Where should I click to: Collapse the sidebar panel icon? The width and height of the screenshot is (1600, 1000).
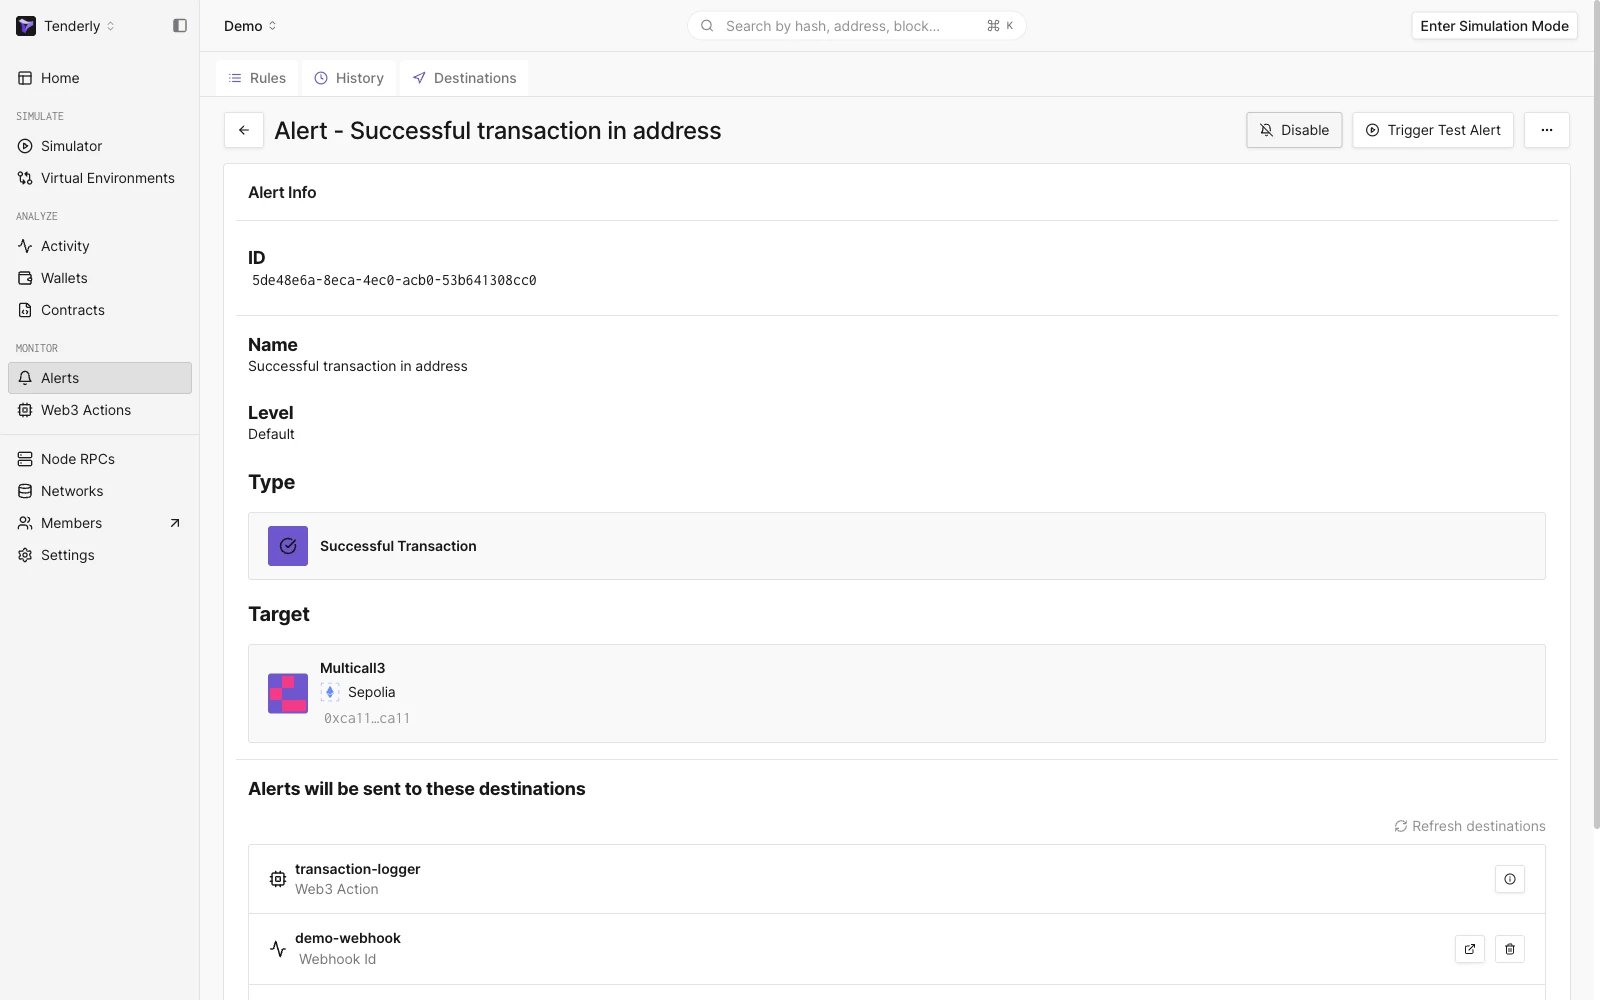tap(180, 26)
